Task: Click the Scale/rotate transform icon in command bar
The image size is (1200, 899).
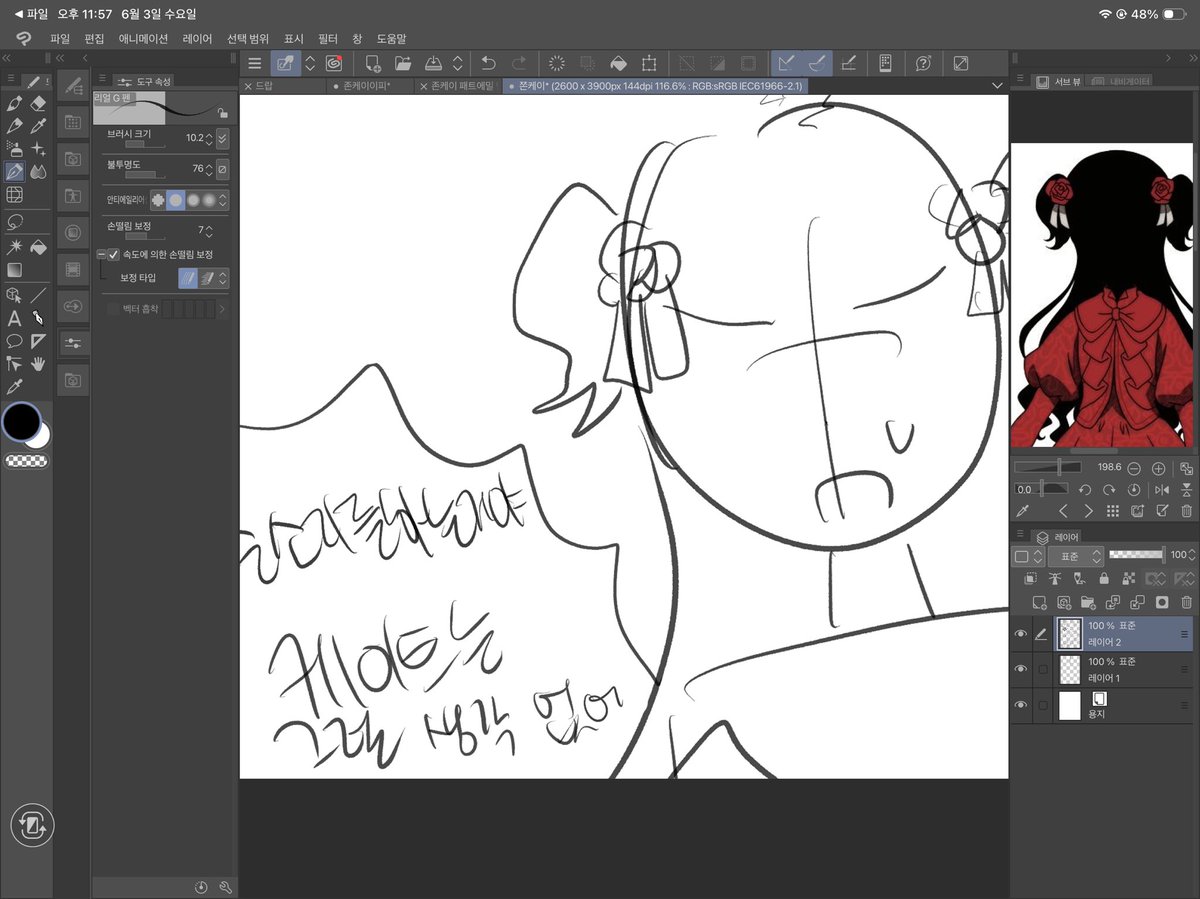Action: pyautogui.click(x=649, y=63)
